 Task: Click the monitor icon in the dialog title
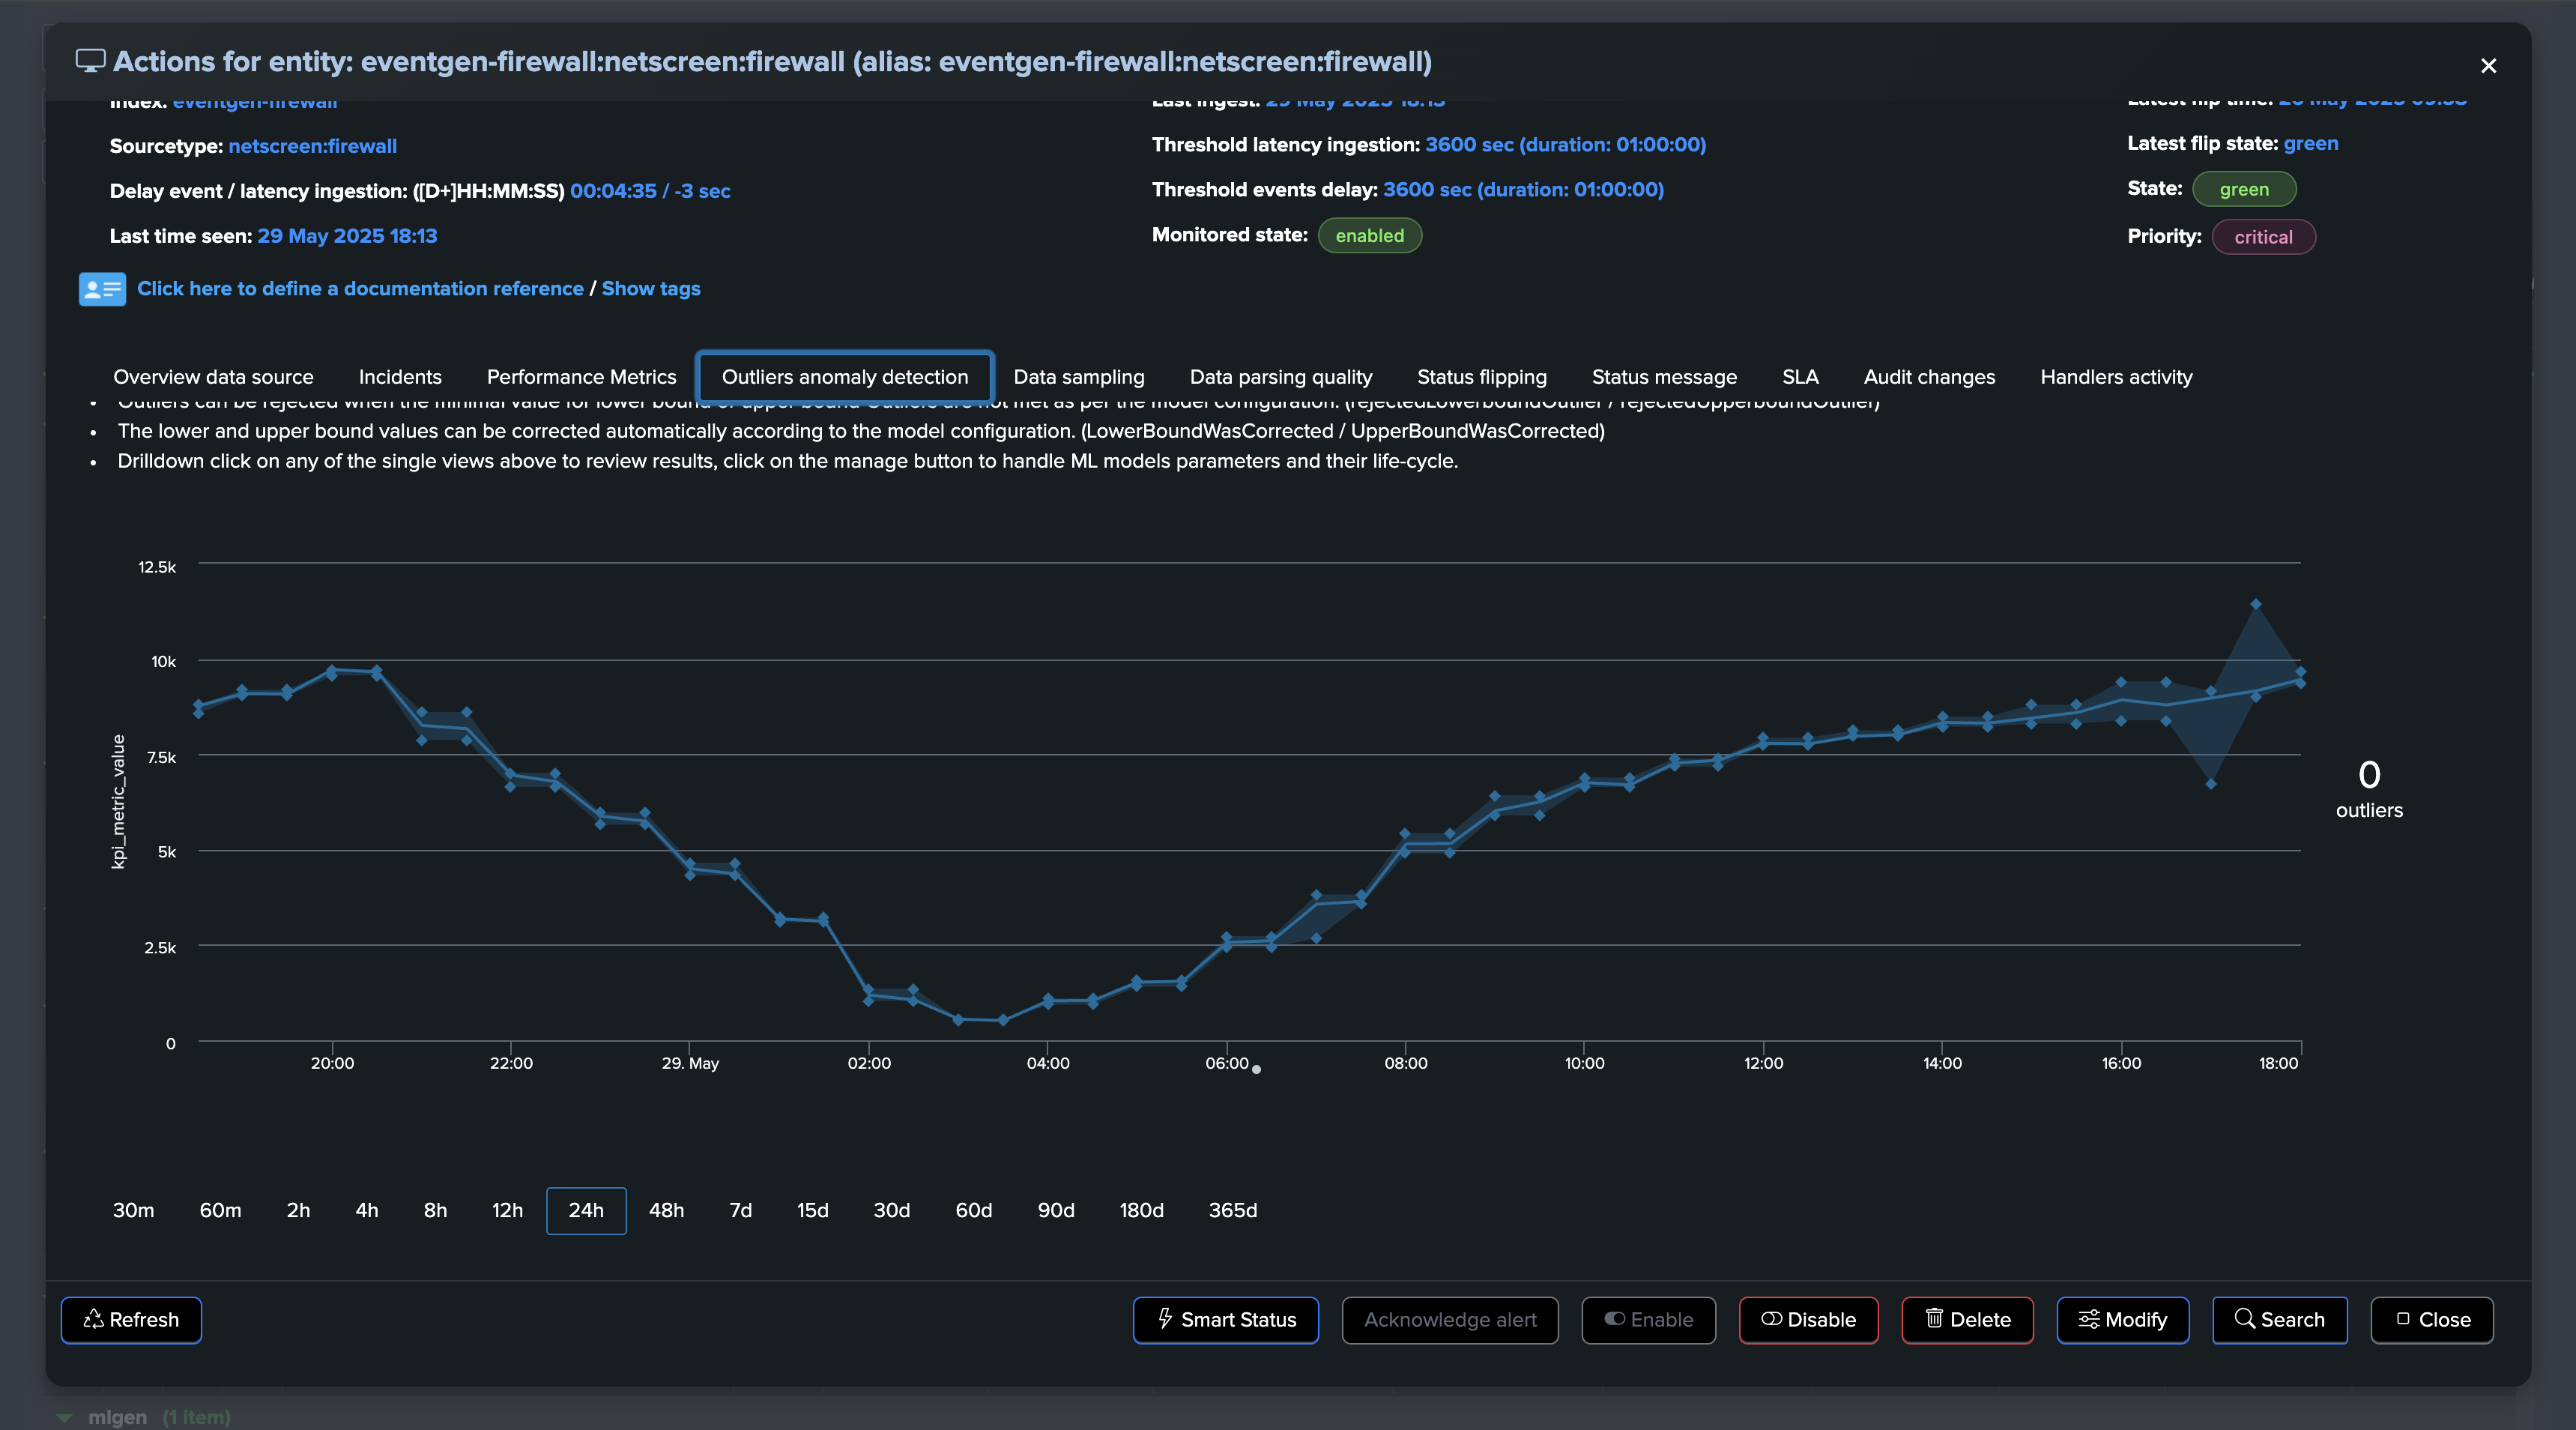[x=90, y=61]
